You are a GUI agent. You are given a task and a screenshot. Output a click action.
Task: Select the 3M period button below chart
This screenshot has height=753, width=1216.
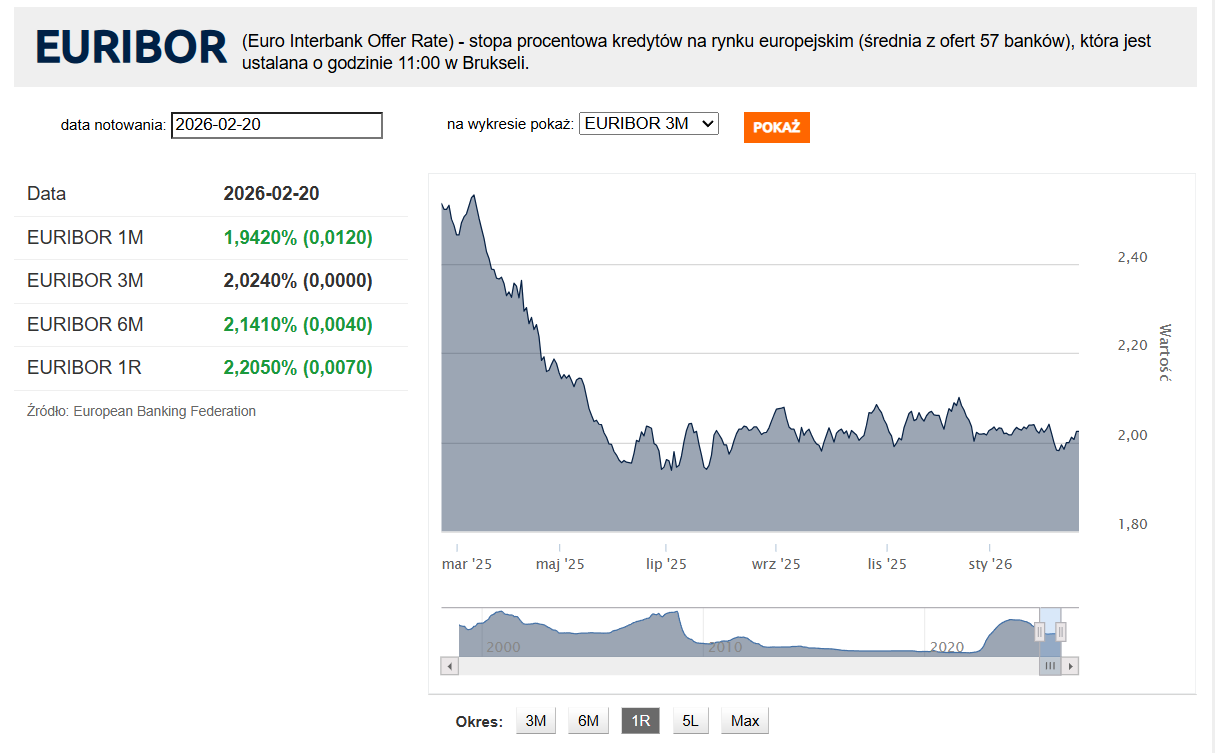536,721
